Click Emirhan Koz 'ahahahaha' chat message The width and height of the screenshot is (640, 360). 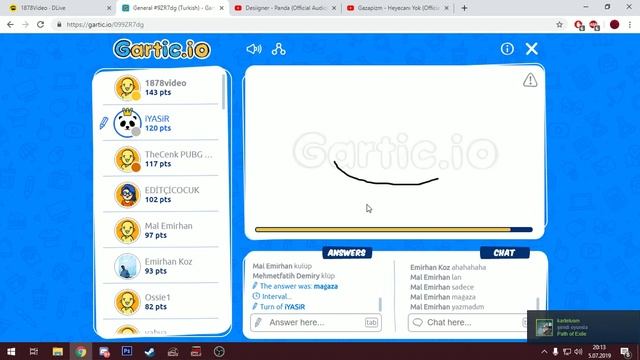[x=448, y=267]
